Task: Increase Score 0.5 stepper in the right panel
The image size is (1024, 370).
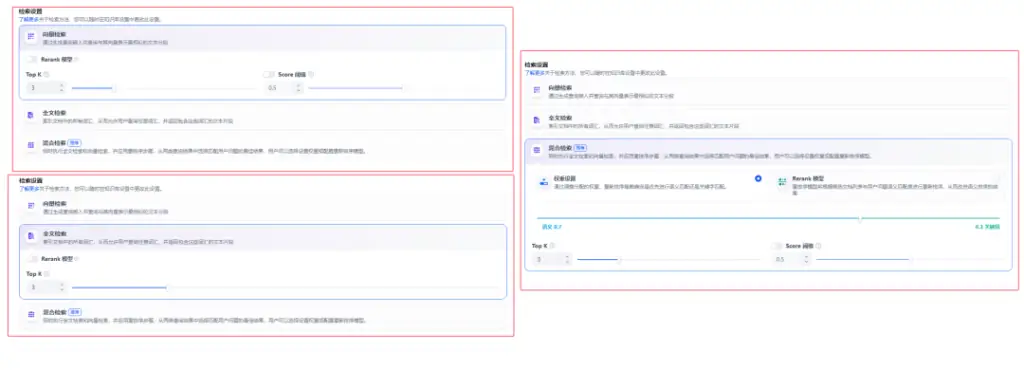Action: pyautogui.click(x=806, y=257)
